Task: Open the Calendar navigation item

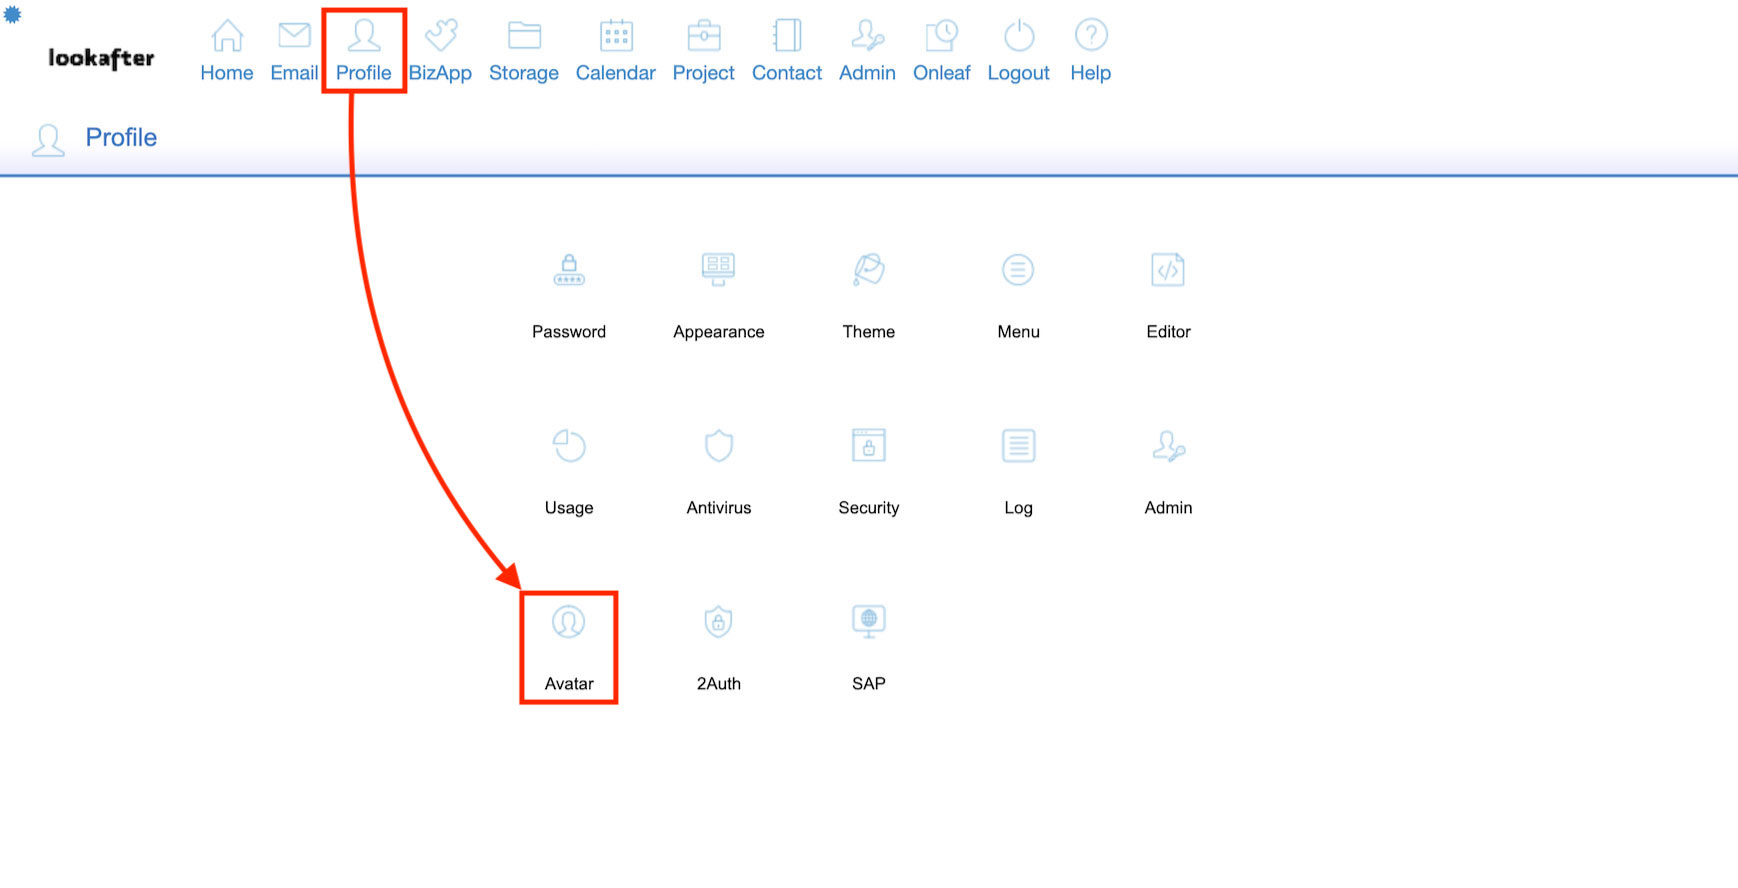Action: click(x=615, y=50)
